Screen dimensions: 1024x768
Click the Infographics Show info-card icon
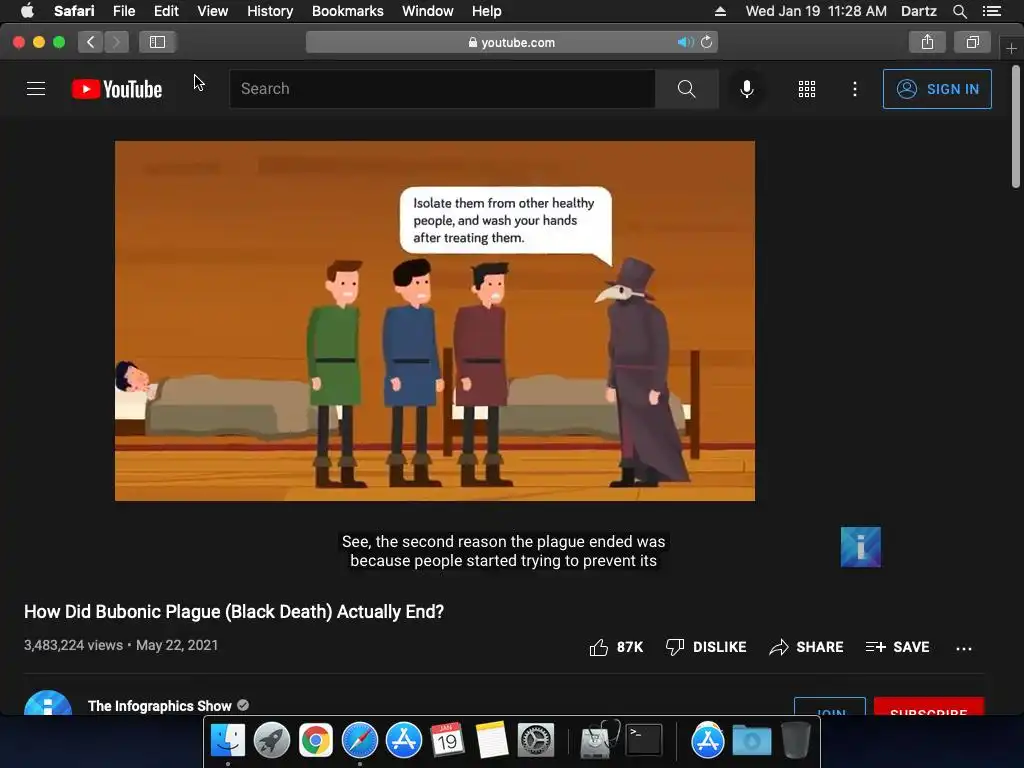tap(861, 547)
